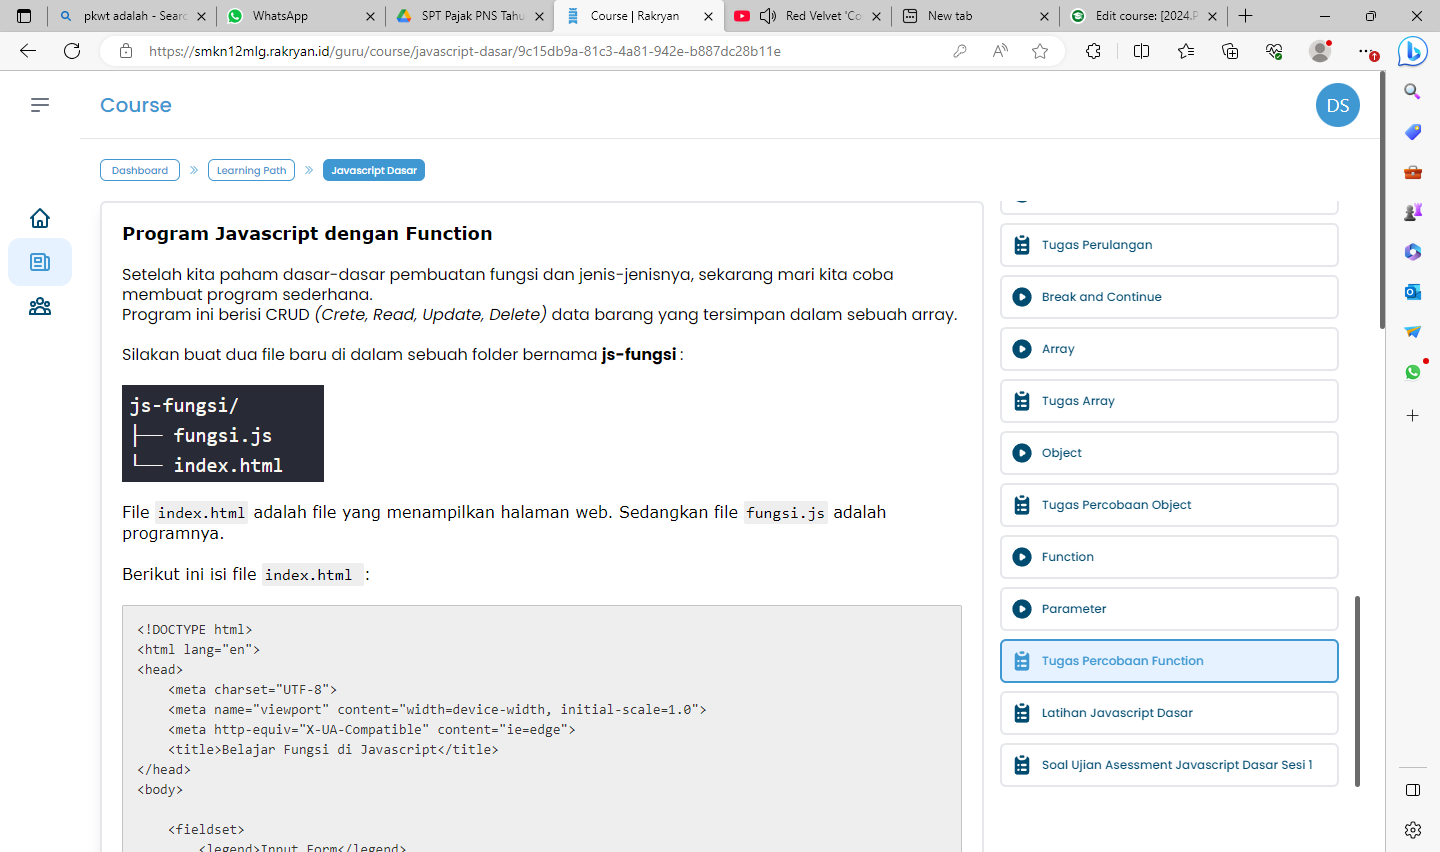The image size is (1440, 852).
Task: Open the Edge sidebar Games chess icon
Action: (1412, 212)
